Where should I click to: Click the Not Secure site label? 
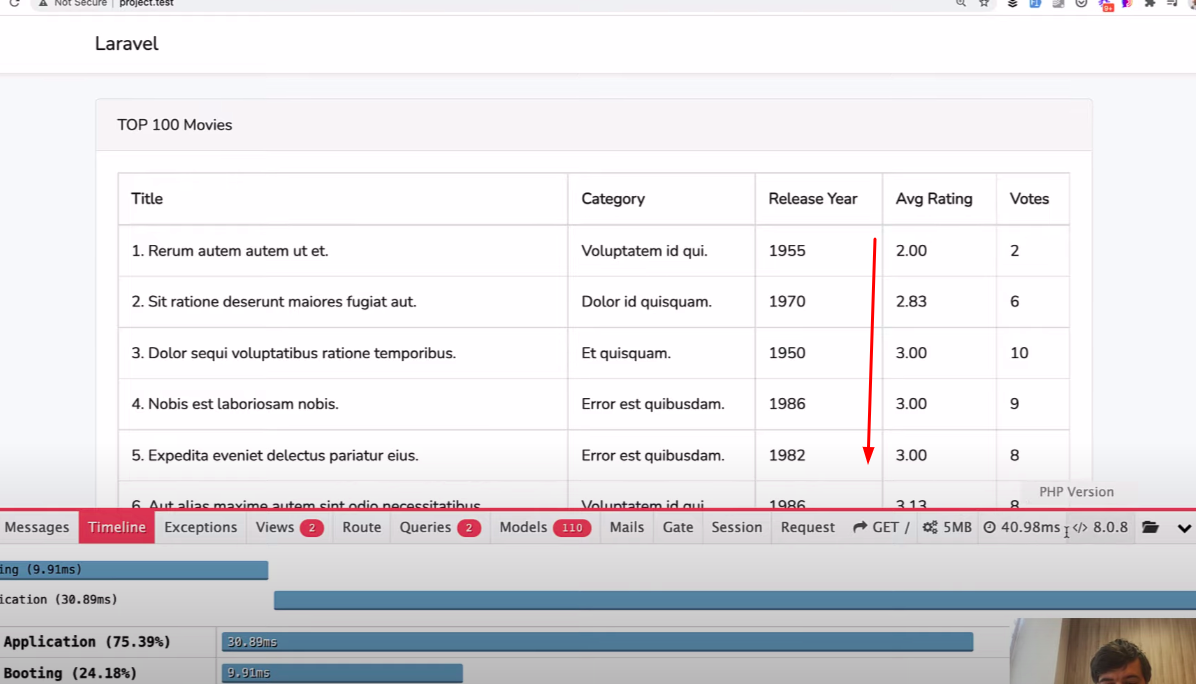pyautogui.click(x=71, y=4)
